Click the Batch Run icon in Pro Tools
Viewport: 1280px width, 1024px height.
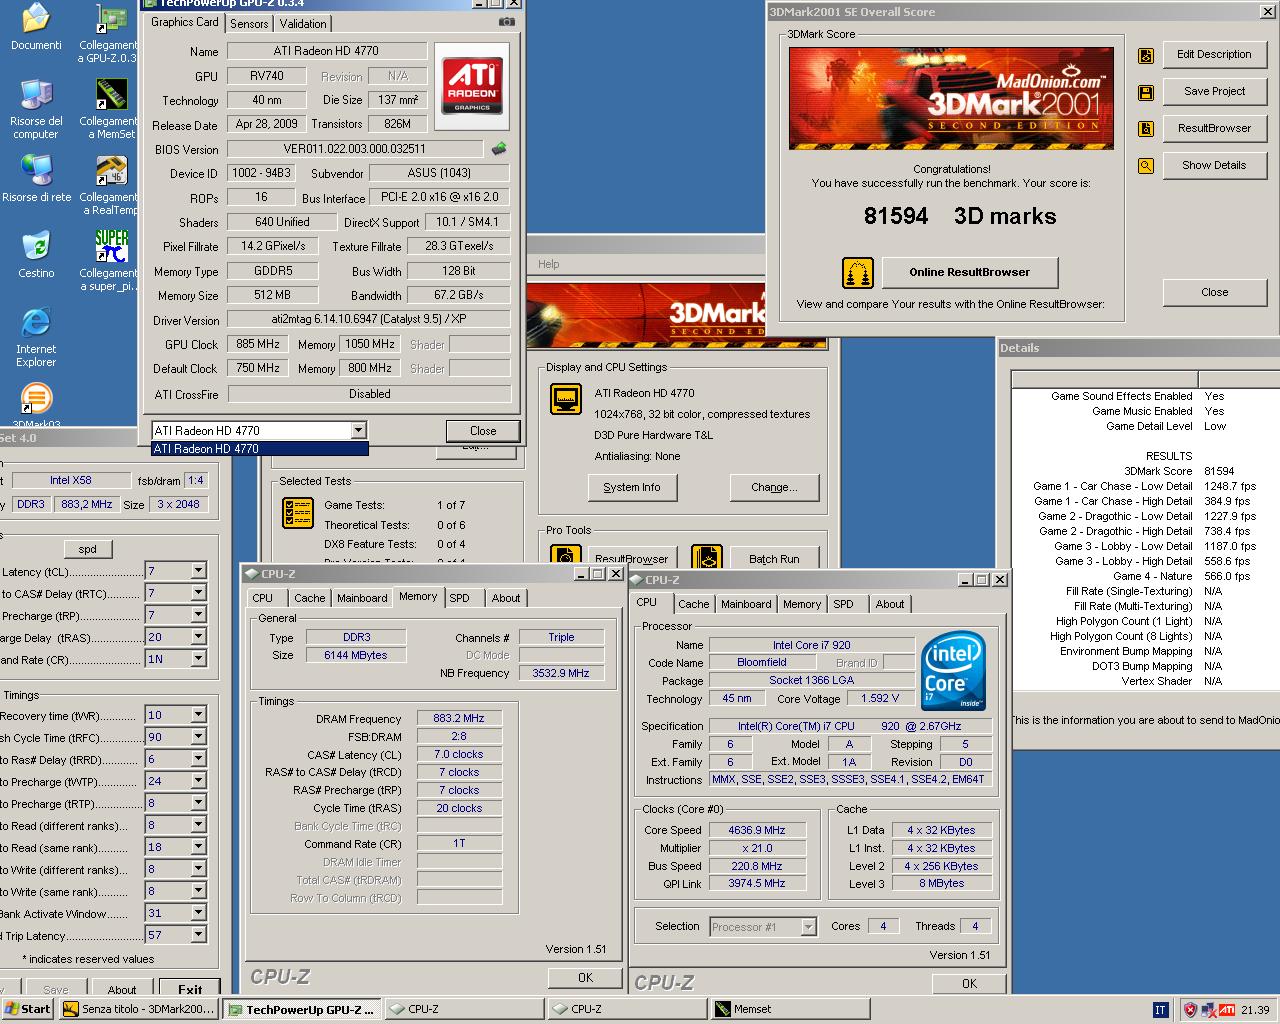706,558
